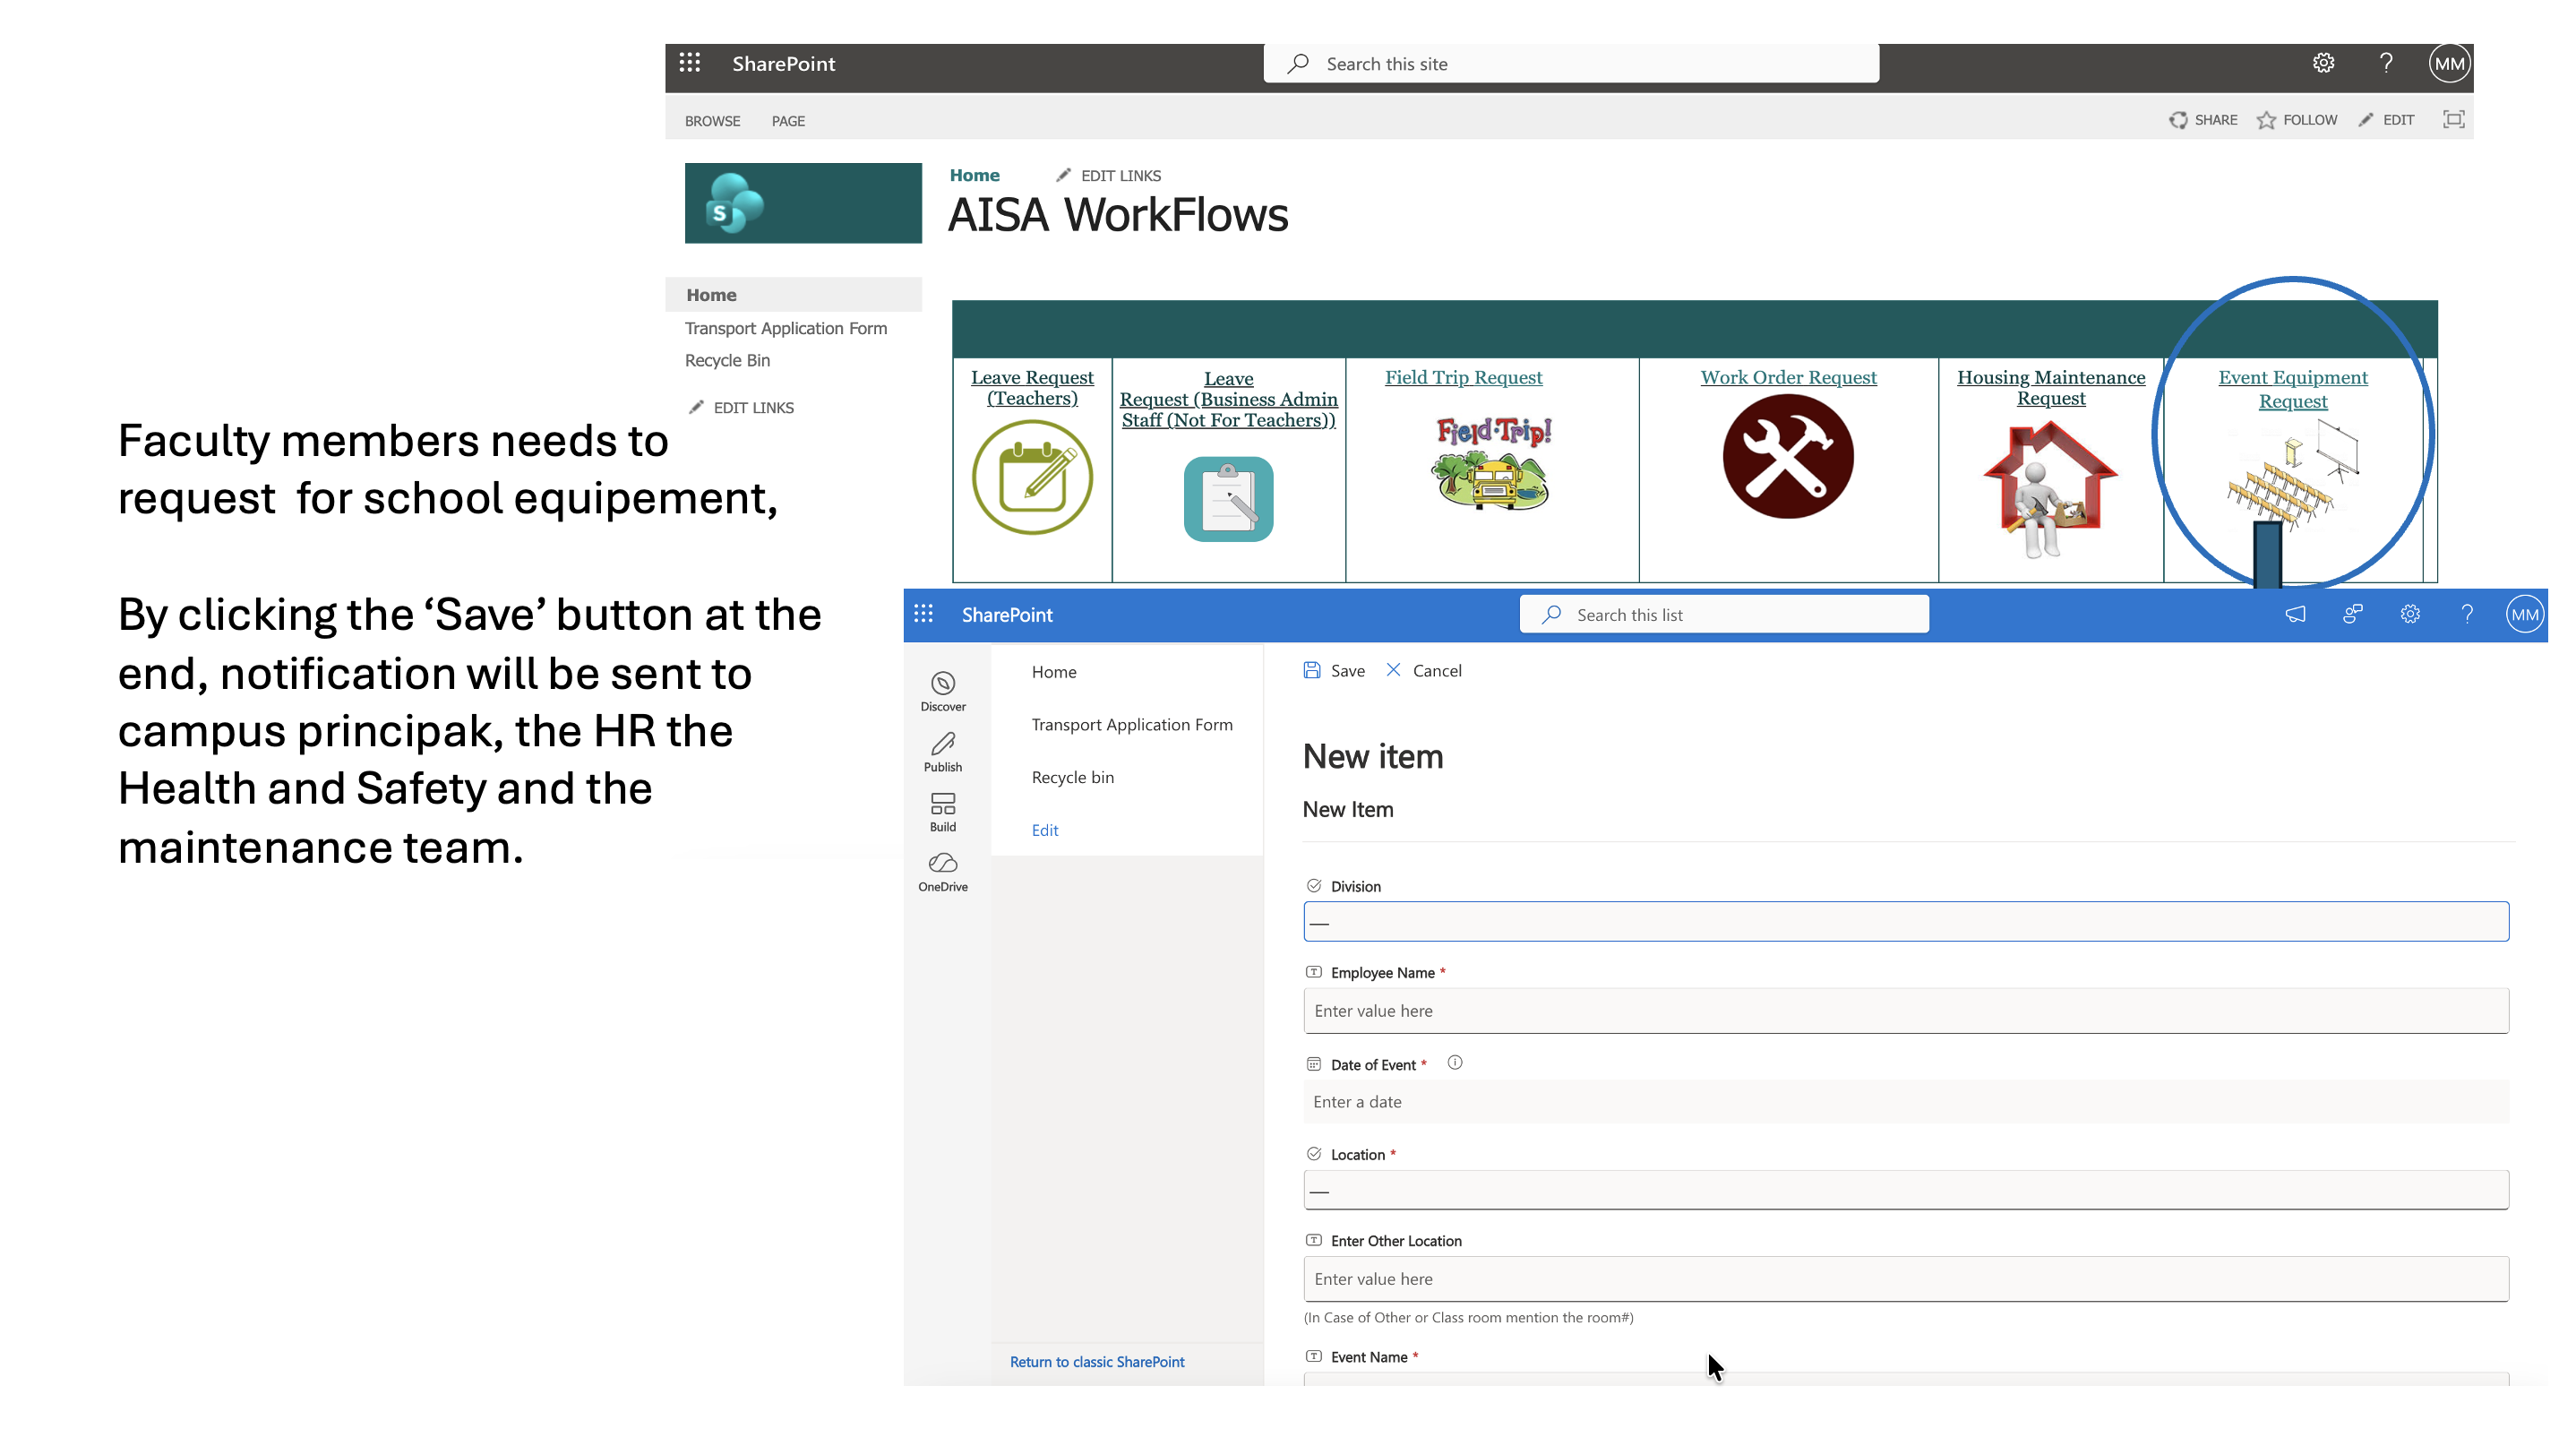Open settings gear in top dark bar

2323,63
